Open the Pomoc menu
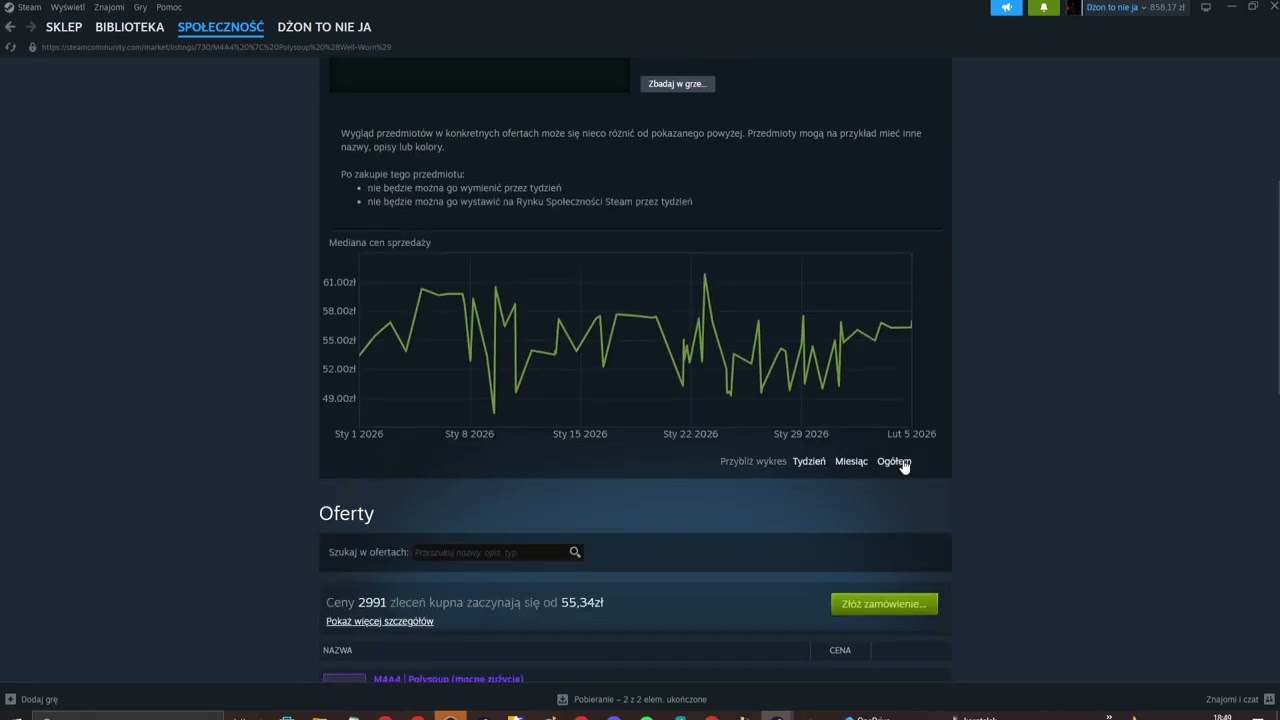1280x720 pixels. 169,7
